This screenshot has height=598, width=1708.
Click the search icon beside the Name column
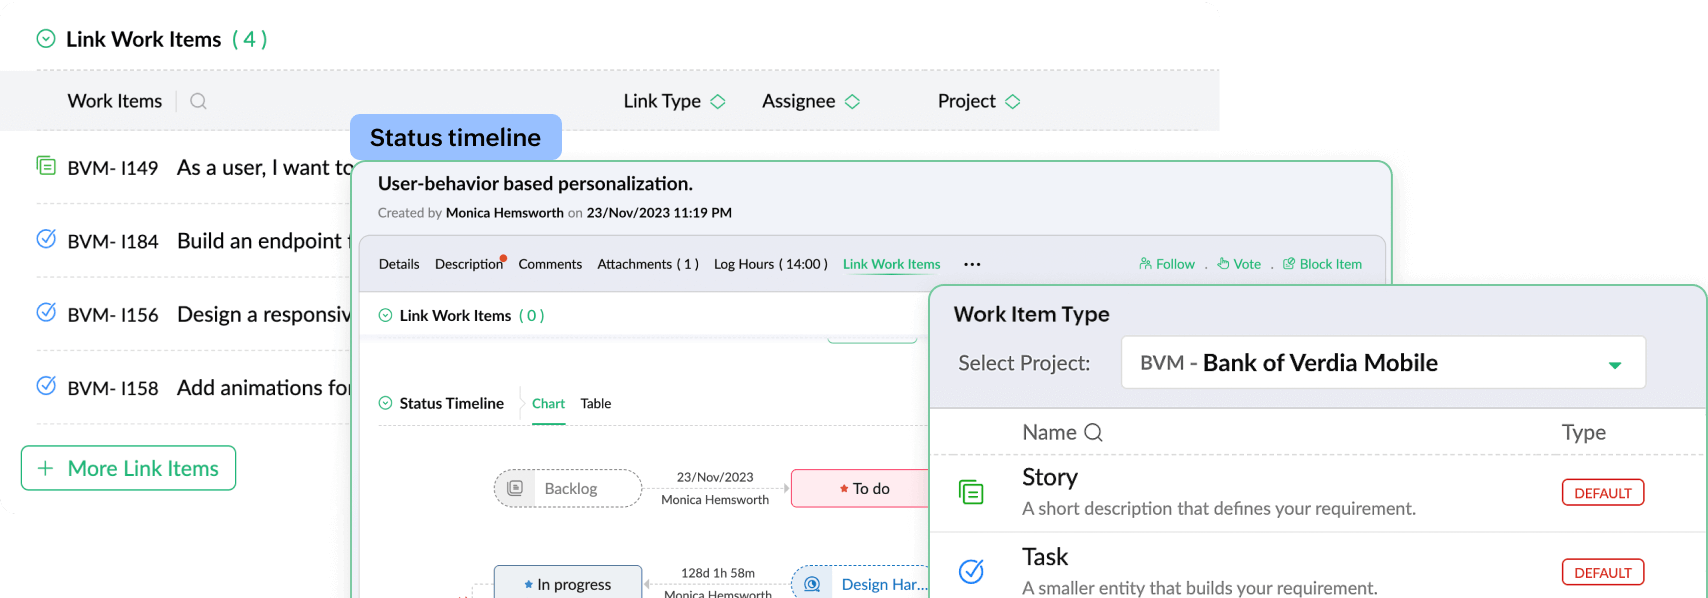click(x=1094, y=432)
